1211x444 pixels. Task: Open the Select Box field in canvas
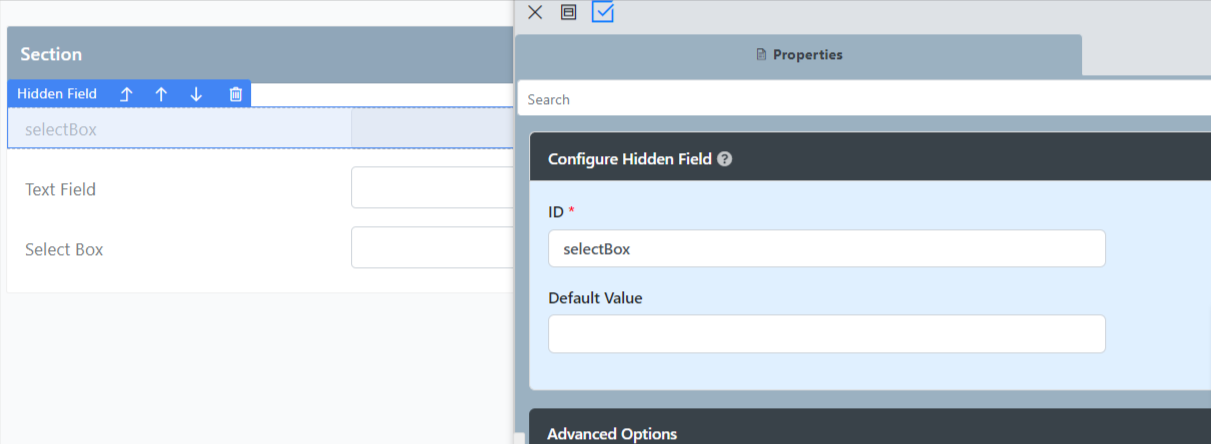point(432,248)
